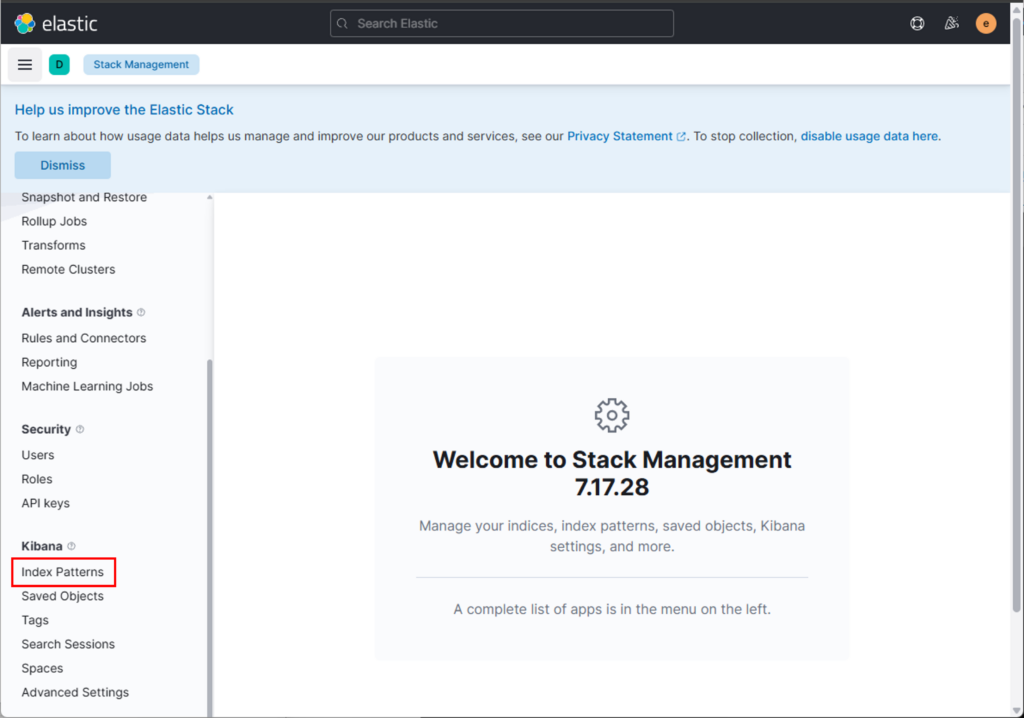The height and width of the screenshot is (718, 1024).
Task: Click the Security section heading
Action: (x=46, y=429)
